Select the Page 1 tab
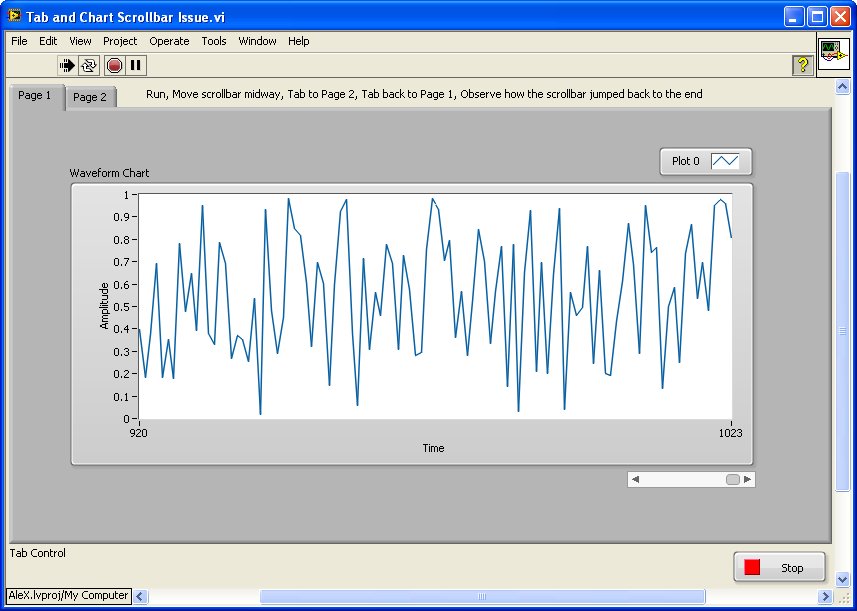 pyautogui.click(x=35, y=95)
